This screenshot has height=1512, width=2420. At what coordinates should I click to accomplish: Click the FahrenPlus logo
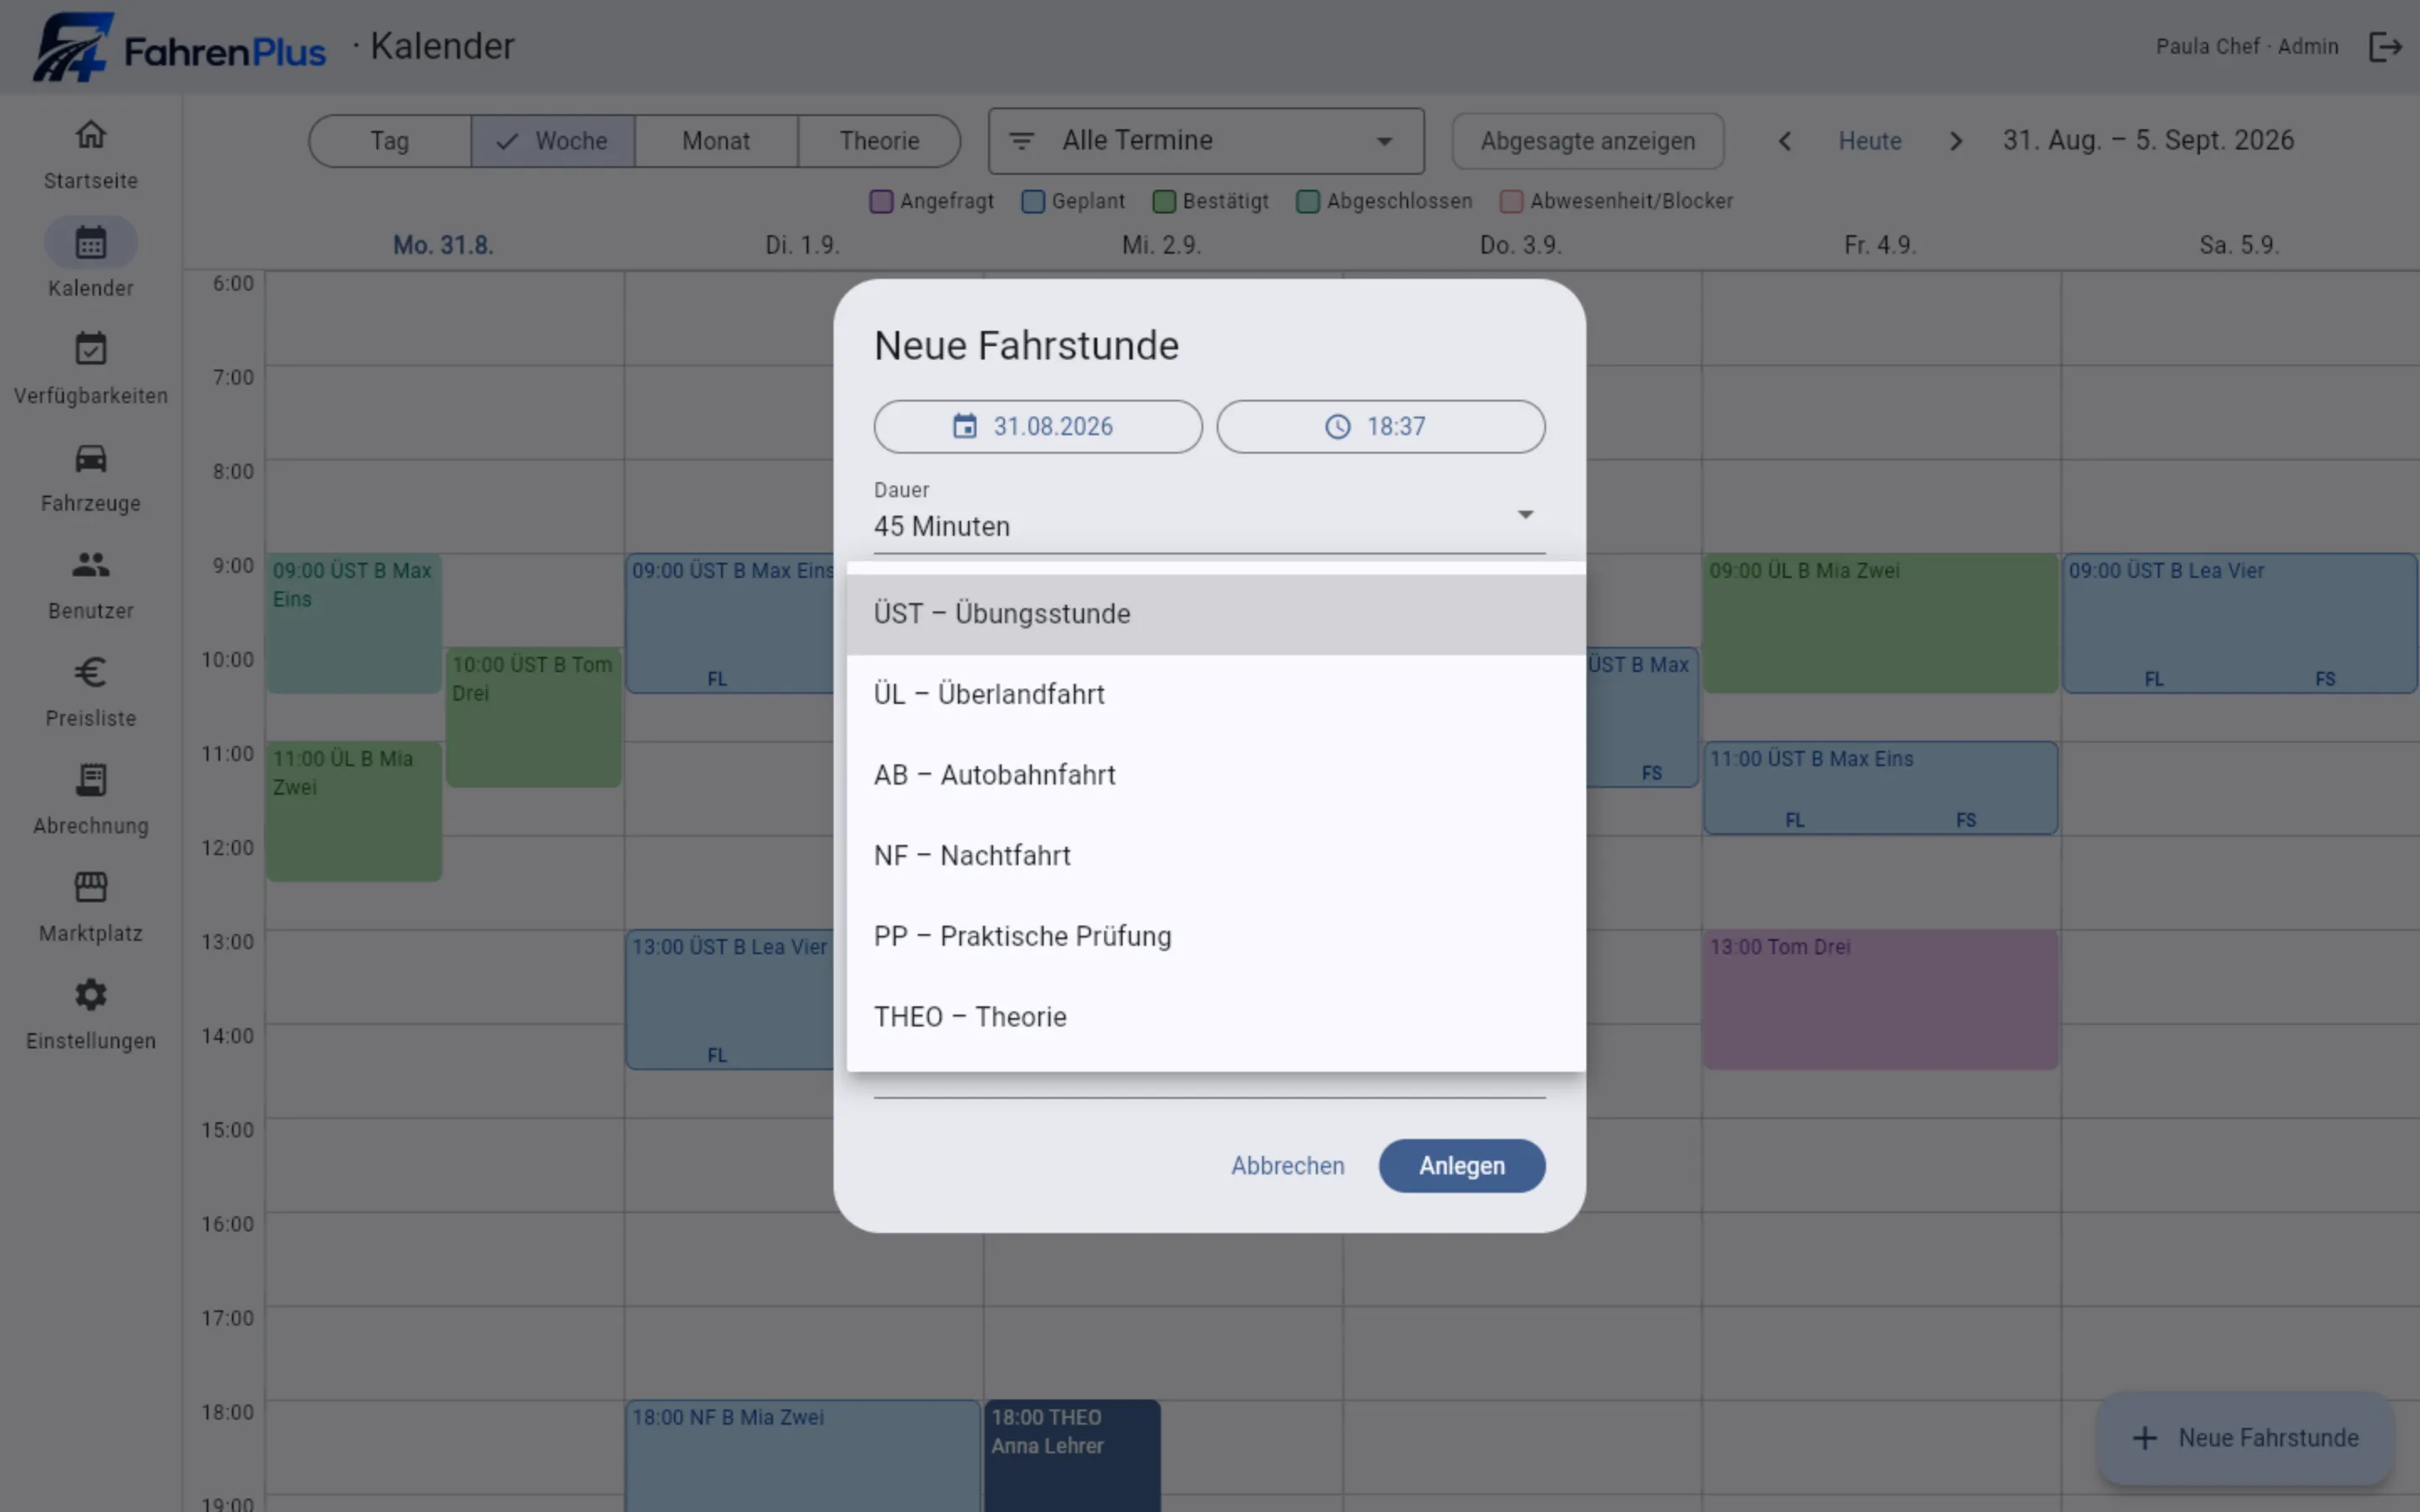(x=179, y=47)
